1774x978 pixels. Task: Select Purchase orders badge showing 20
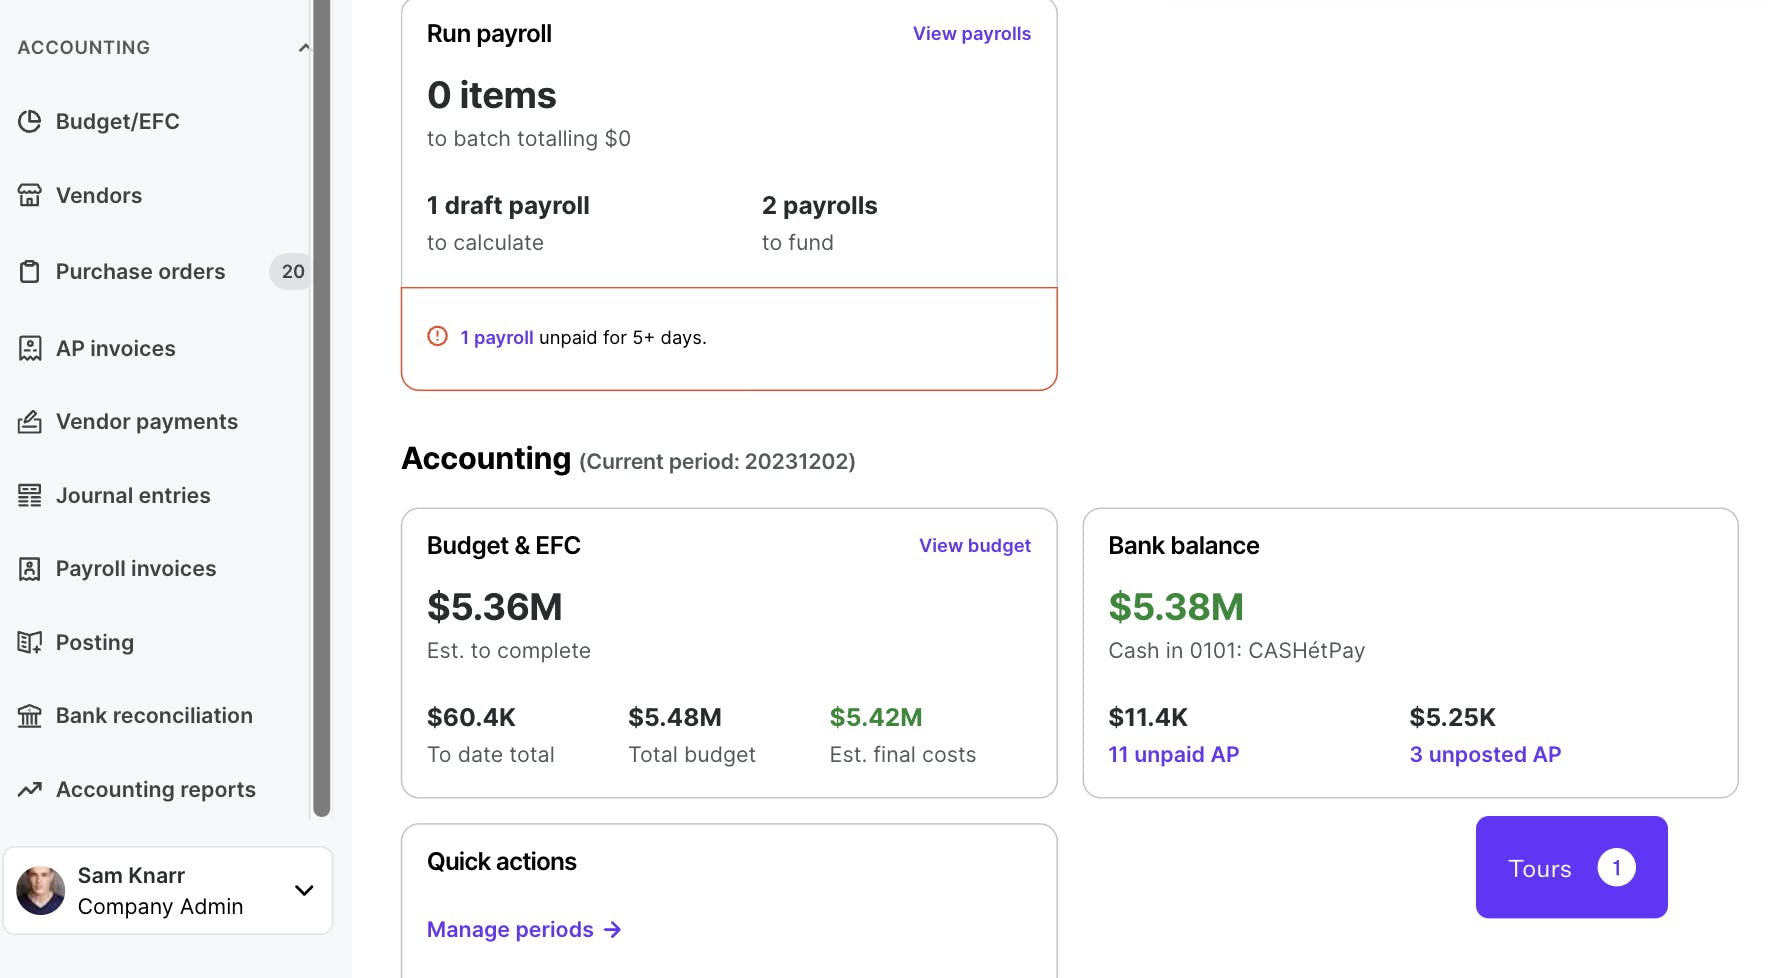coord(292,271)
